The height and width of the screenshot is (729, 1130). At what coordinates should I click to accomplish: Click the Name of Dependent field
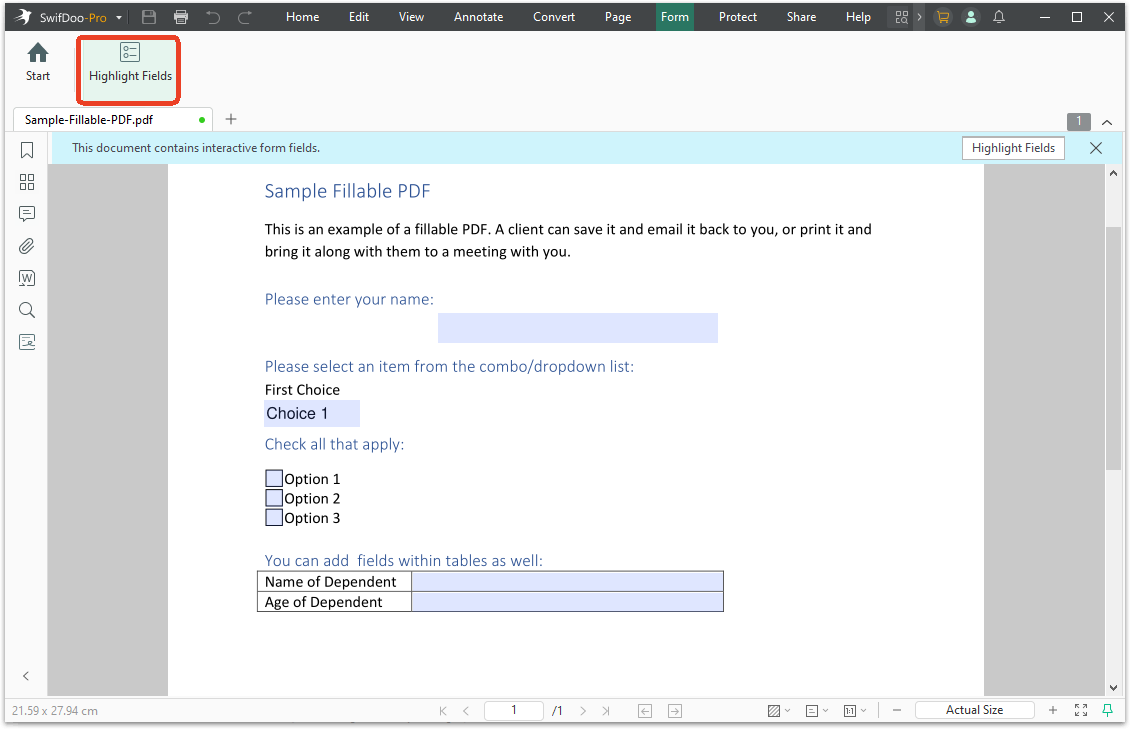pos(567,581)
